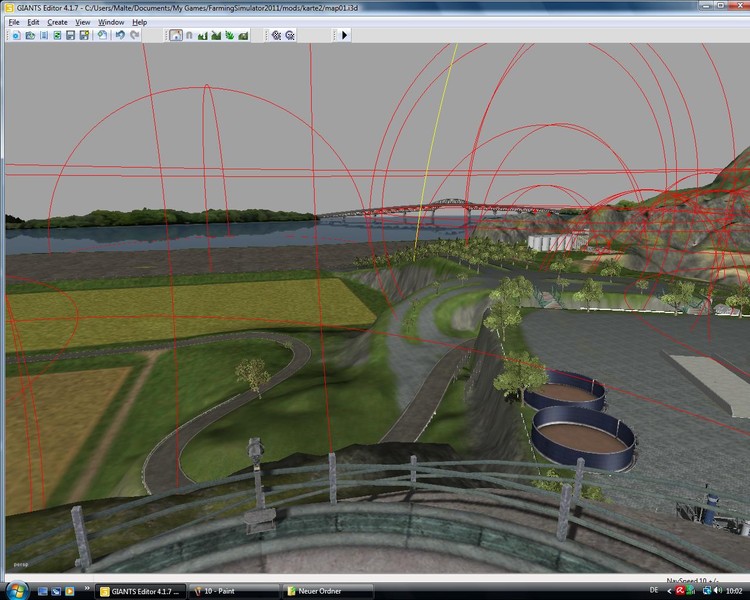
Task: Click the first gear toolbar icon
Action: tap(276, 35)
